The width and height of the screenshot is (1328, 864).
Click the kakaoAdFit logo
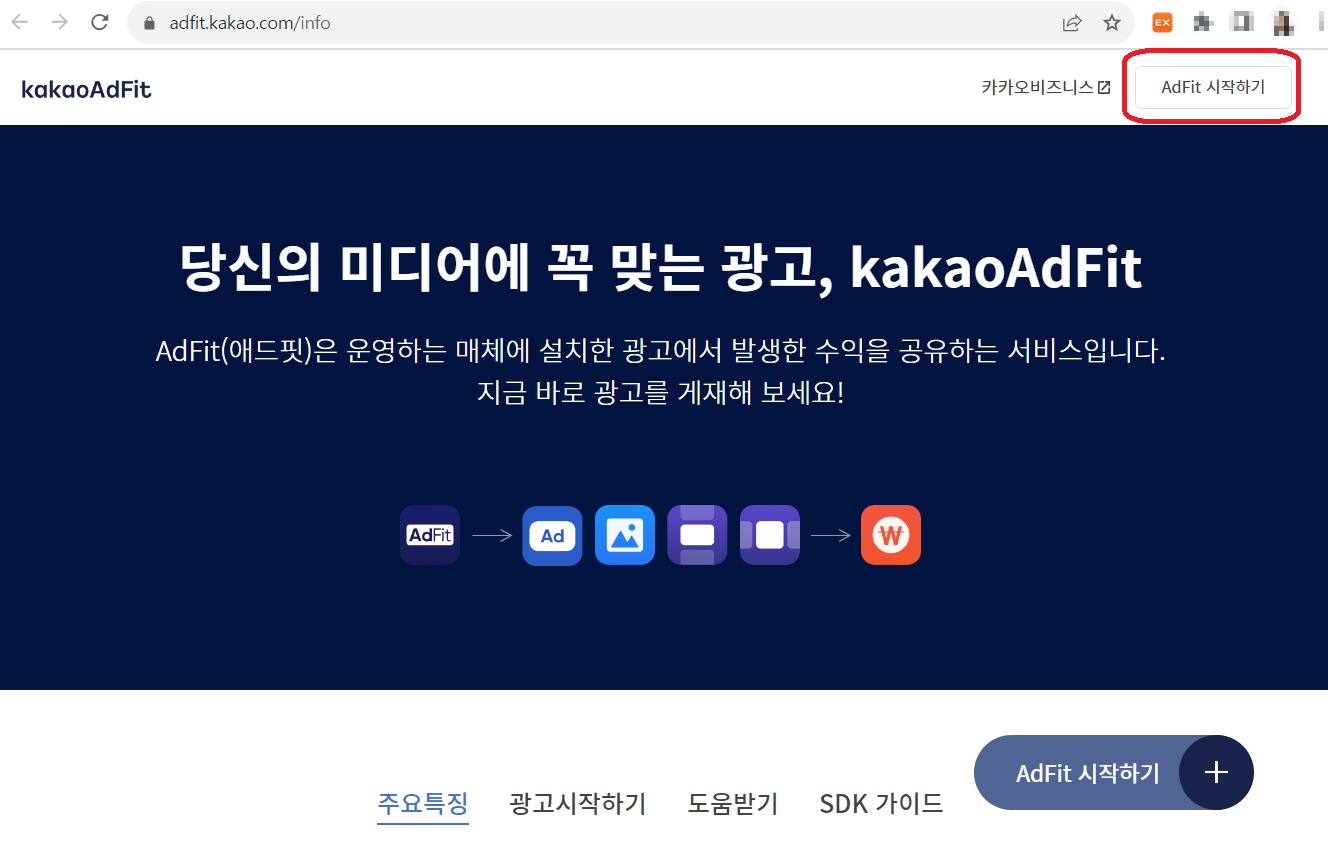coord(86,89)
